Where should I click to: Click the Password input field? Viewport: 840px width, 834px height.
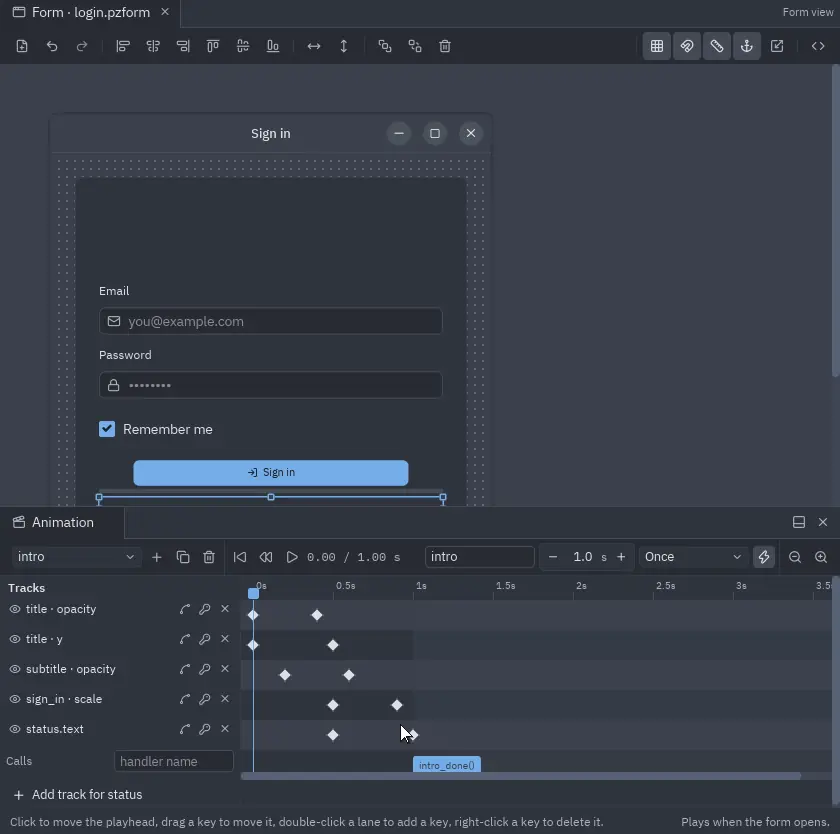click(271, 385)
